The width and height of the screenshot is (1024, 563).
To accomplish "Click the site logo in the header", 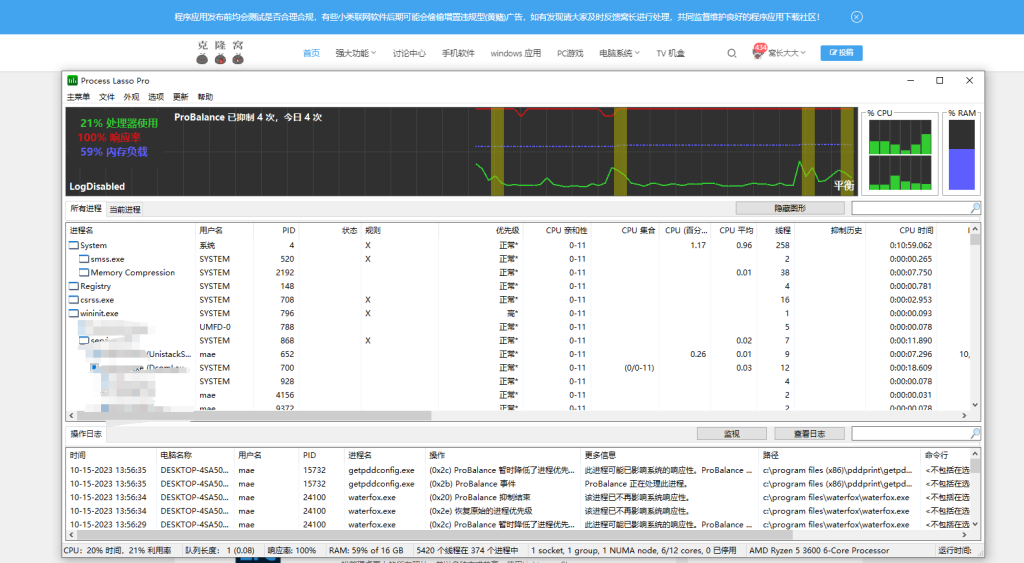I will pyautogui.click(x=220, y=52).
